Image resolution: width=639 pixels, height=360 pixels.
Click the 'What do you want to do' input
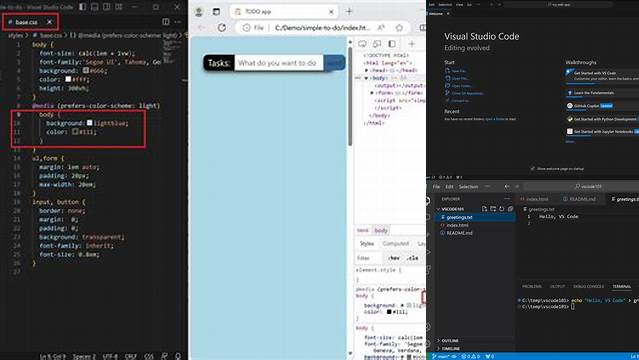(279, 63)
